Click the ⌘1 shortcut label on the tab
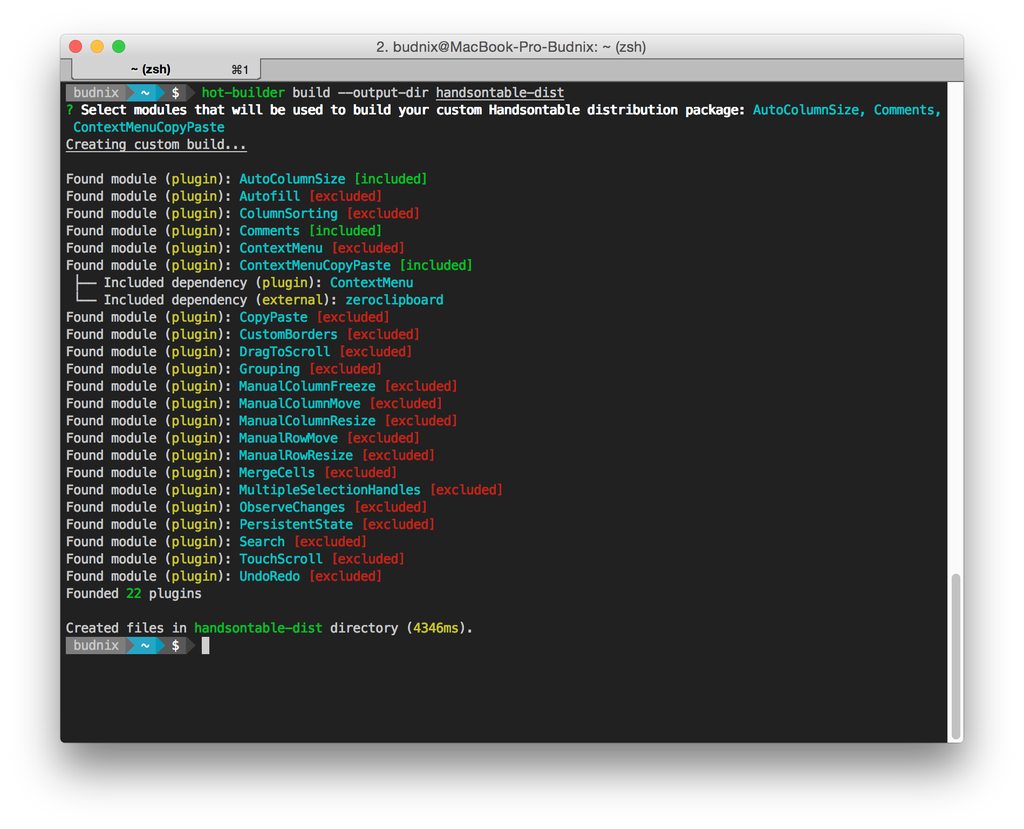Viewport: 1024px width, 829px height. tap(240, 70)
